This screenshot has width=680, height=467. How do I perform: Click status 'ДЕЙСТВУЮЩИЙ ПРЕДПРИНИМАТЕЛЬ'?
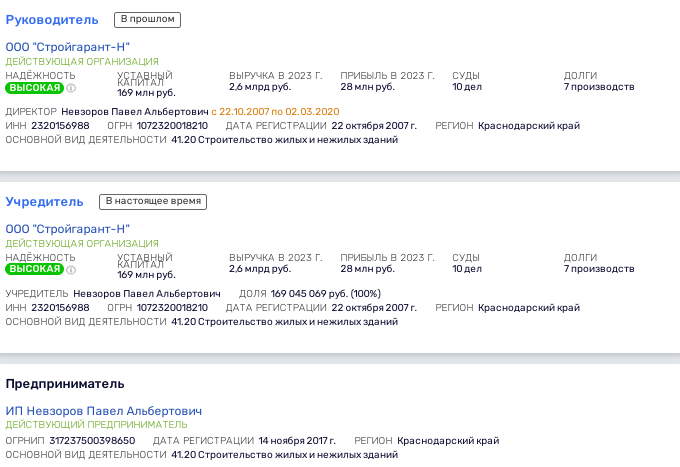pyautogui.click(x=96, y=425)
